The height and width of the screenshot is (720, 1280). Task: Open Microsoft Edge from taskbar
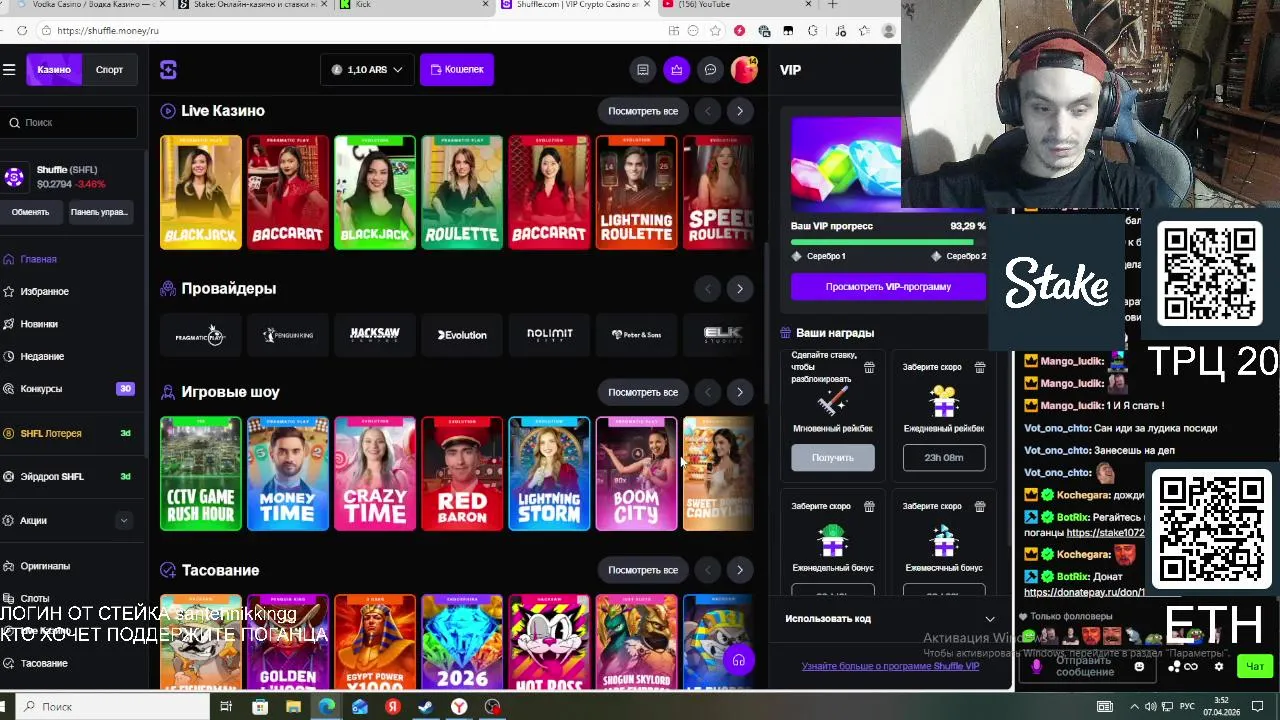click(x=326, y=707)
